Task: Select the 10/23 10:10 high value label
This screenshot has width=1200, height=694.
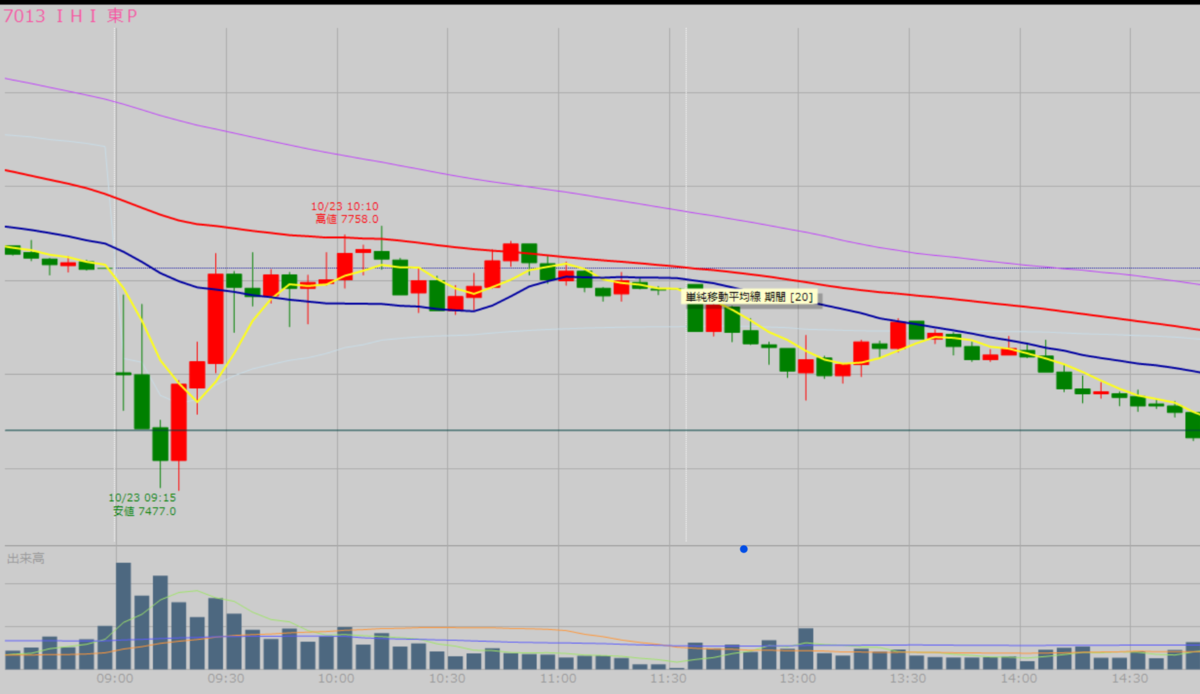Action: (x=345, y=212)
